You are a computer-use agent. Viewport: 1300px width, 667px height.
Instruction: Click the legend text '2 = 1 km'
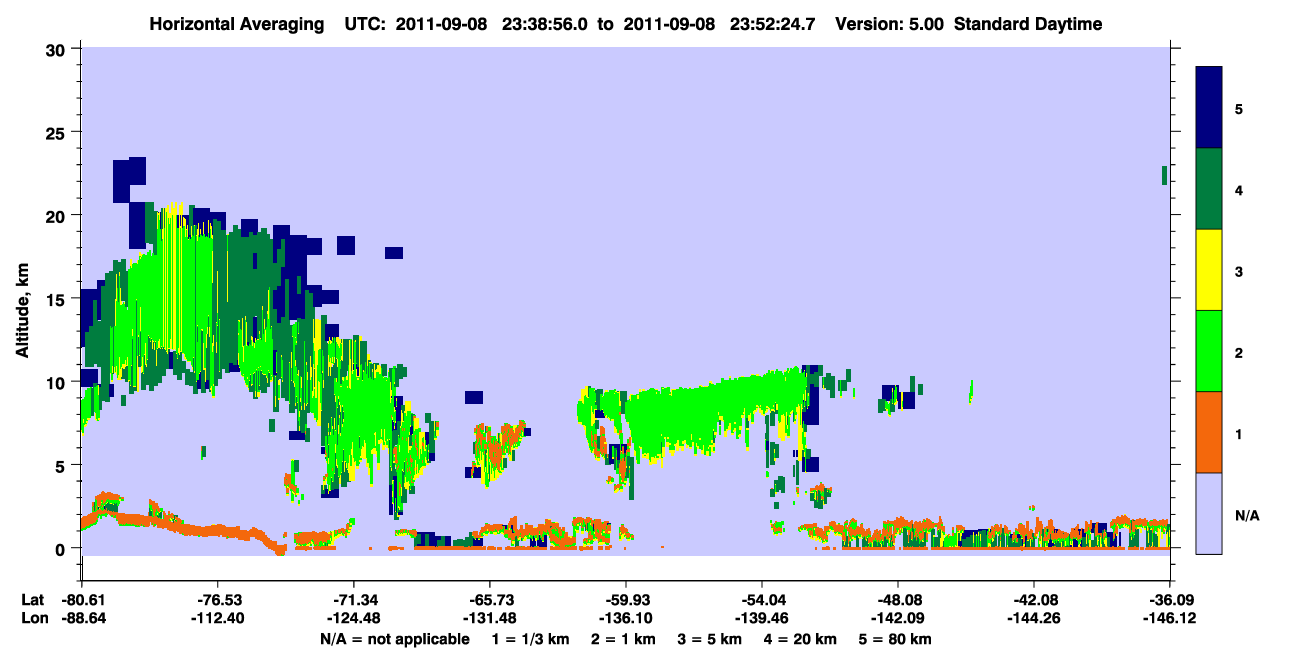tap(623, 639)
